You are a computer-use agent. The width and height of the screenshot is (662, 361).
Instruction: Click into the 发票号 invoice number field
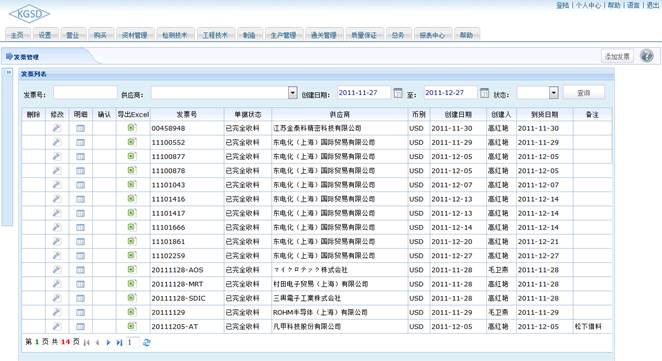tap(85, 92)
